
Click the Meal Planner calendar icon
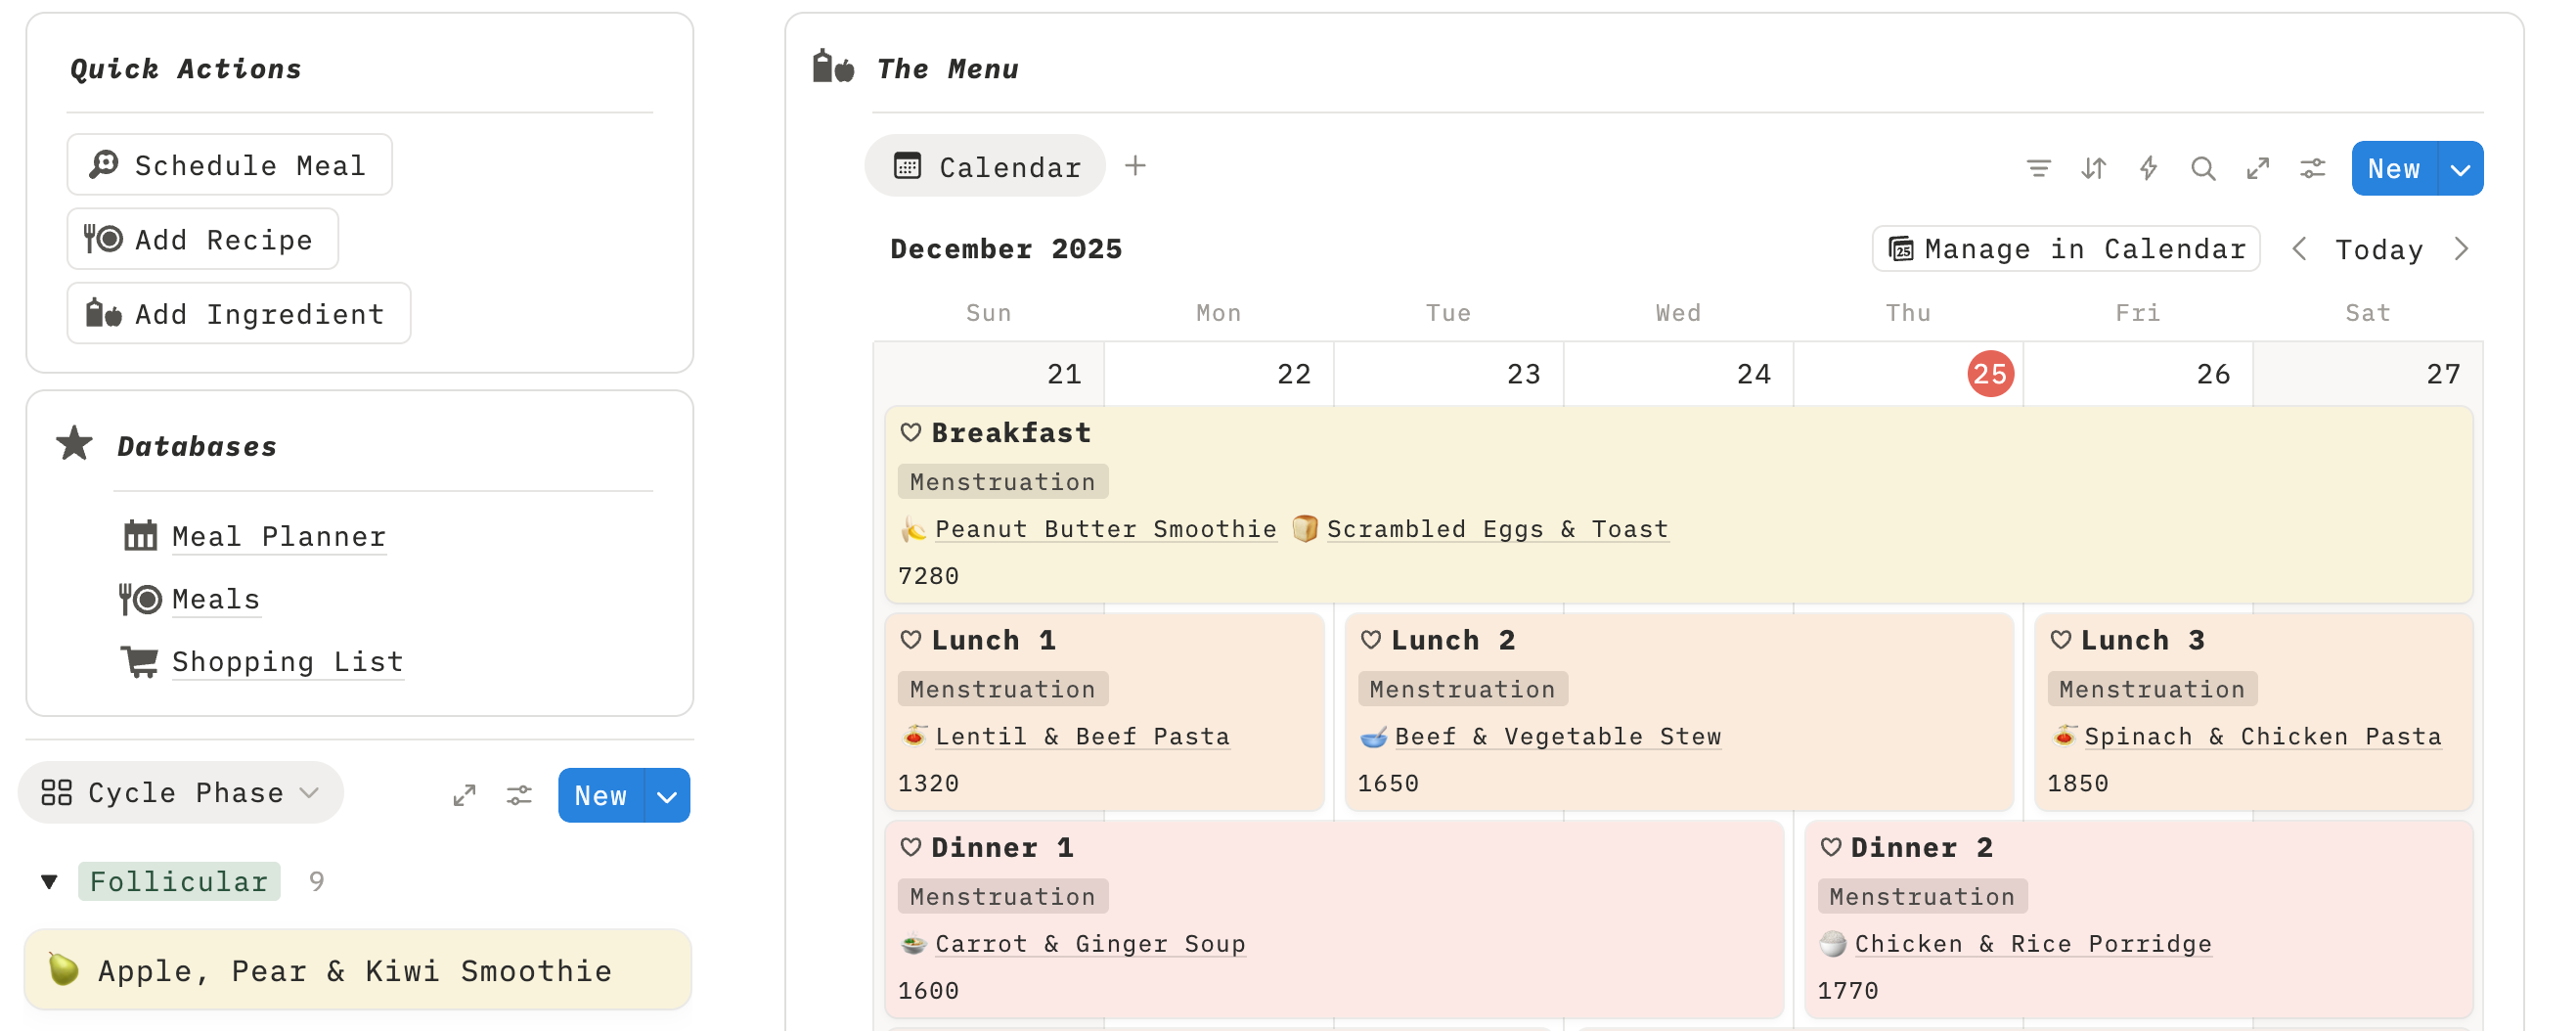(x=140, y=536)
